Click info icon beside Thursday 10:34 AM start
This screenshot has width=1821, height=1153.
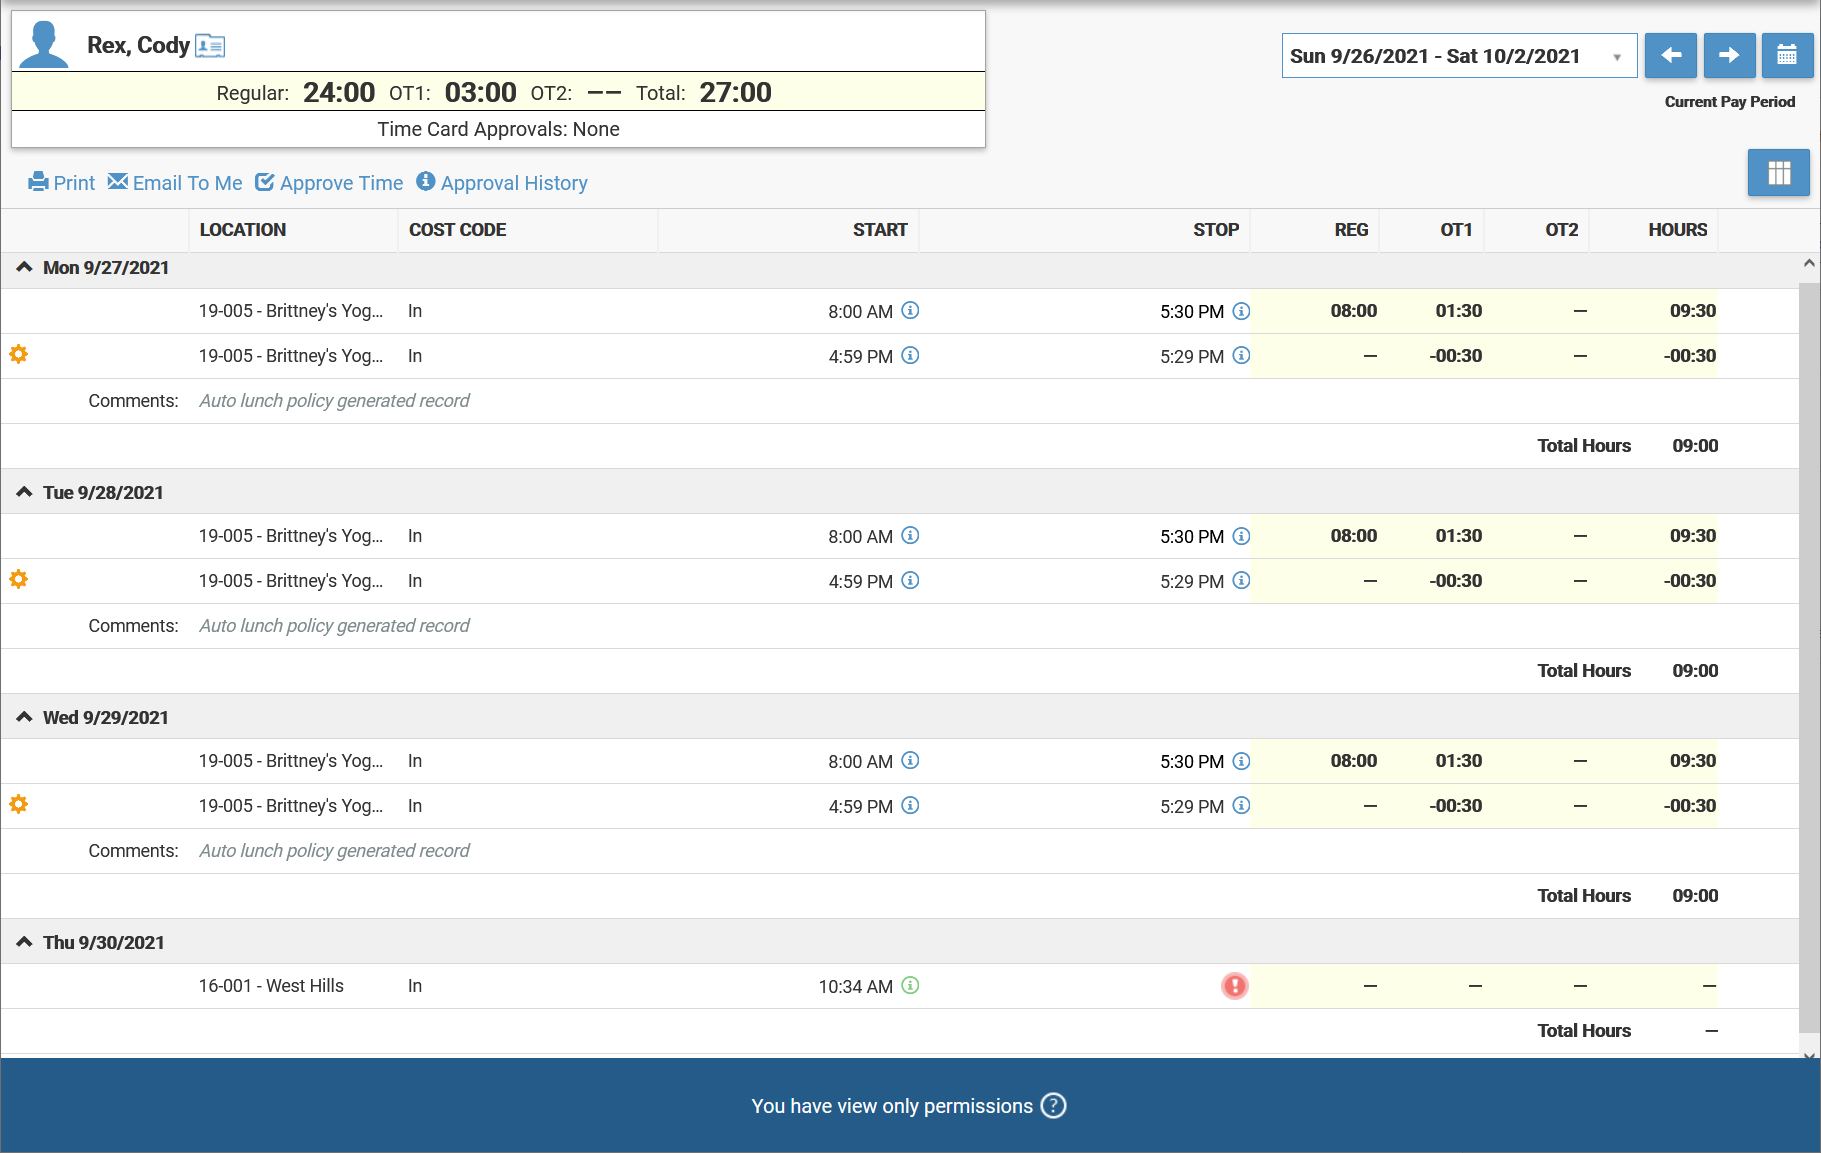pyautogui.click(x=910, y=986)
